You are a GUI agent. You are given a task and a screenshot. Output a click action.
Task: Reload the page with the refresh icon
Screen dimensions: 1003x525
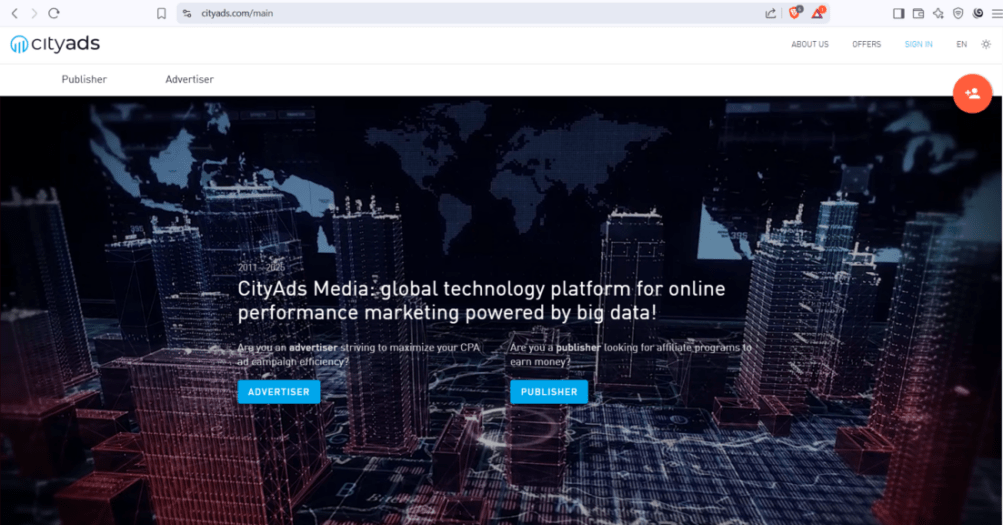(x=54, y=13)
